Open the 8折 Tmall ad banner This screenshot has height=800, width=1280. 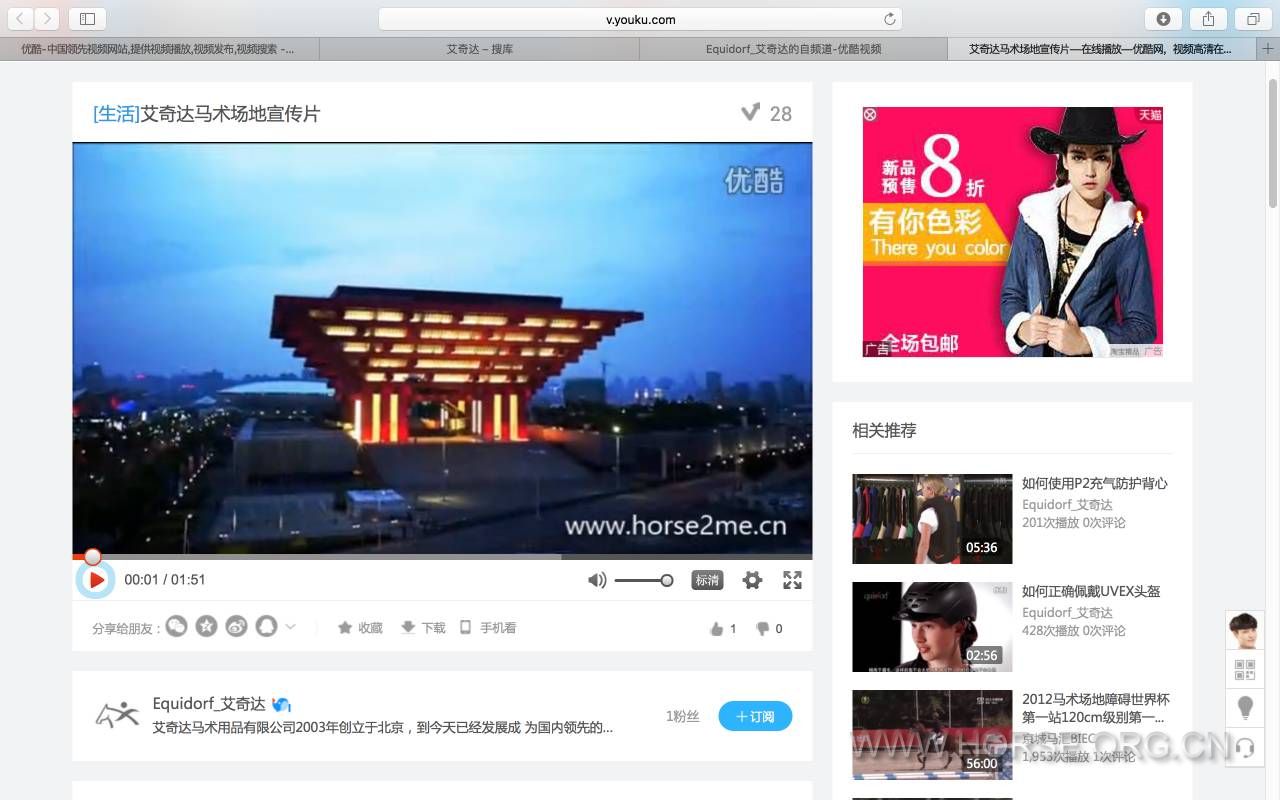(x=1012, y=232)
